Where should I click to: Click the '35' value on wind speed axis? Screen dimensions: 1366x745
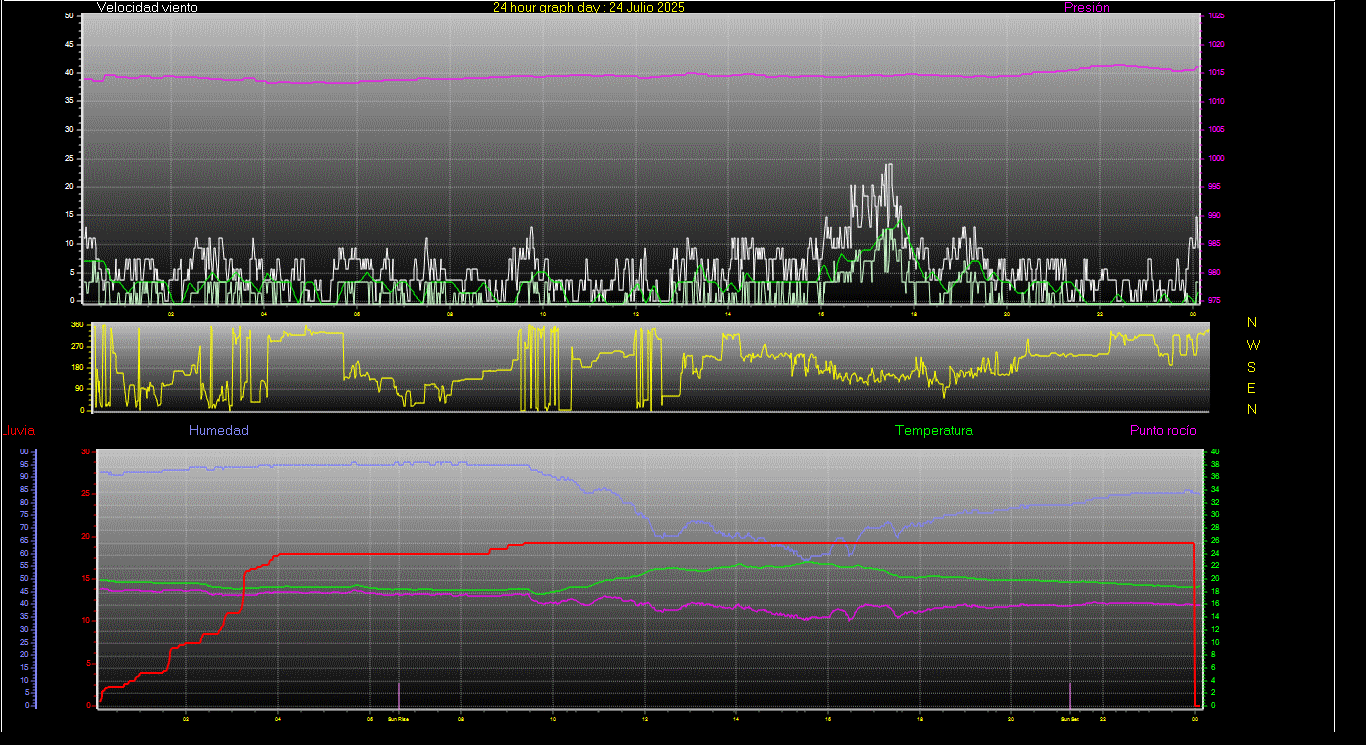coord(69,101)
